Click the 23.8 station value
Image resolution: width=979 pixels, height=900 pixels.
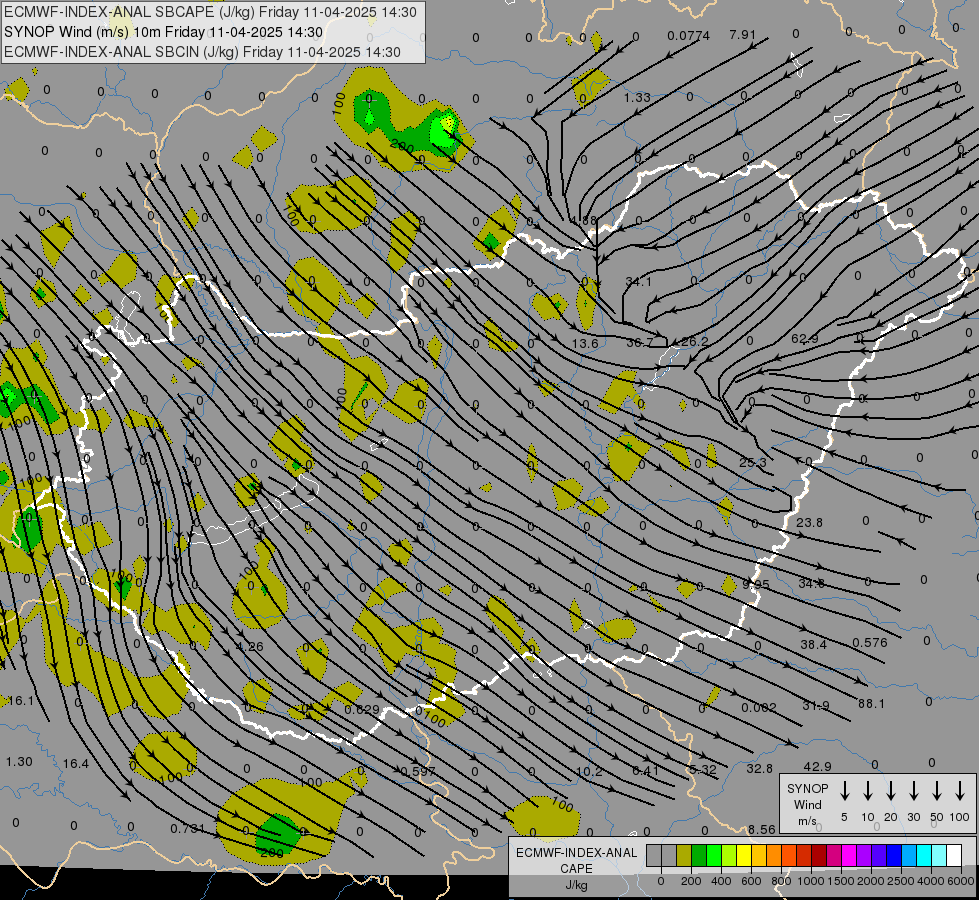tap(809, 522)
